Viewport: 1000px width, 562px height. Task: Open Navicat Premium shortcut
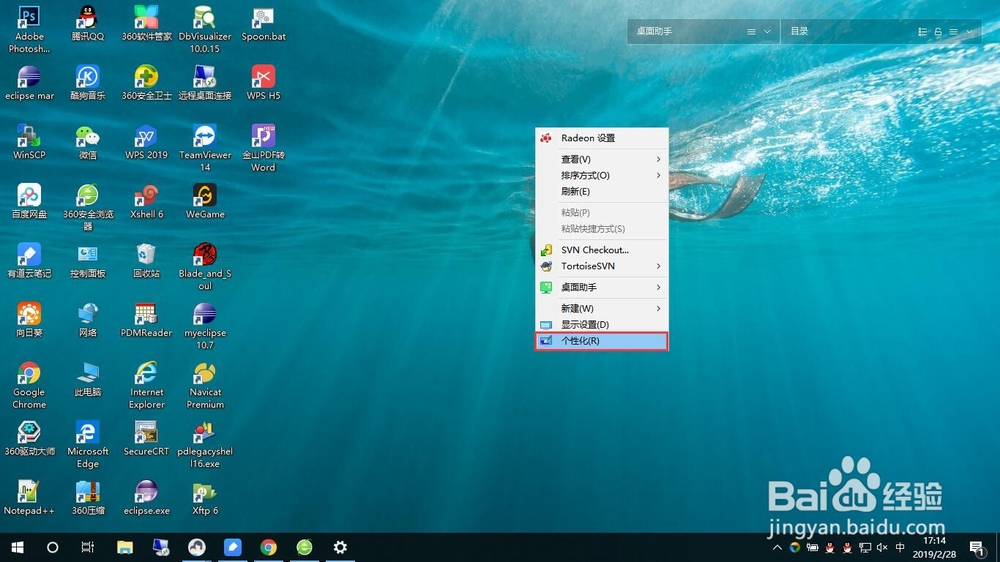click(x=205, y=385)
